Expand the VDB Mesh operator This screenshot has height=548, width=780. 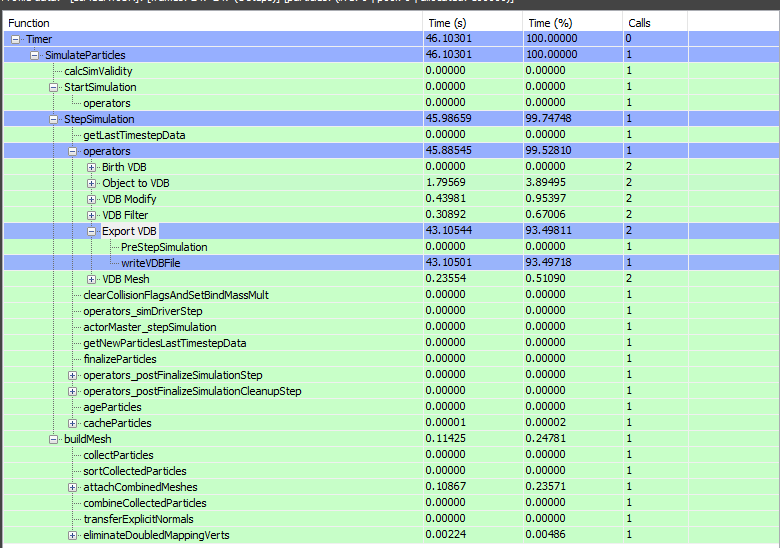92,279
